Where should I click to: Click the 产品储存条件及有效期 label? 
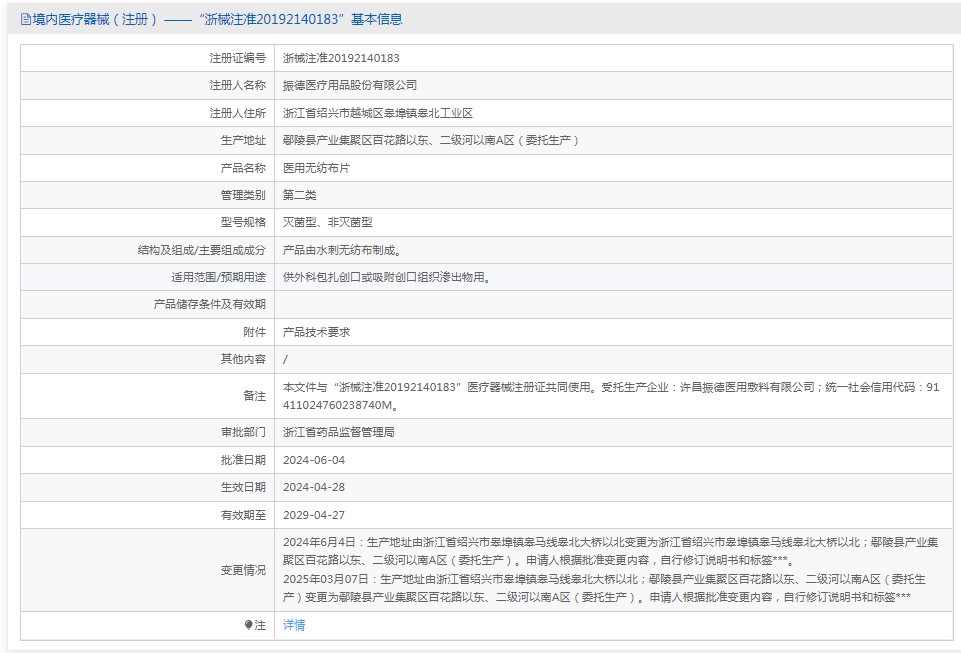(210, 304)
